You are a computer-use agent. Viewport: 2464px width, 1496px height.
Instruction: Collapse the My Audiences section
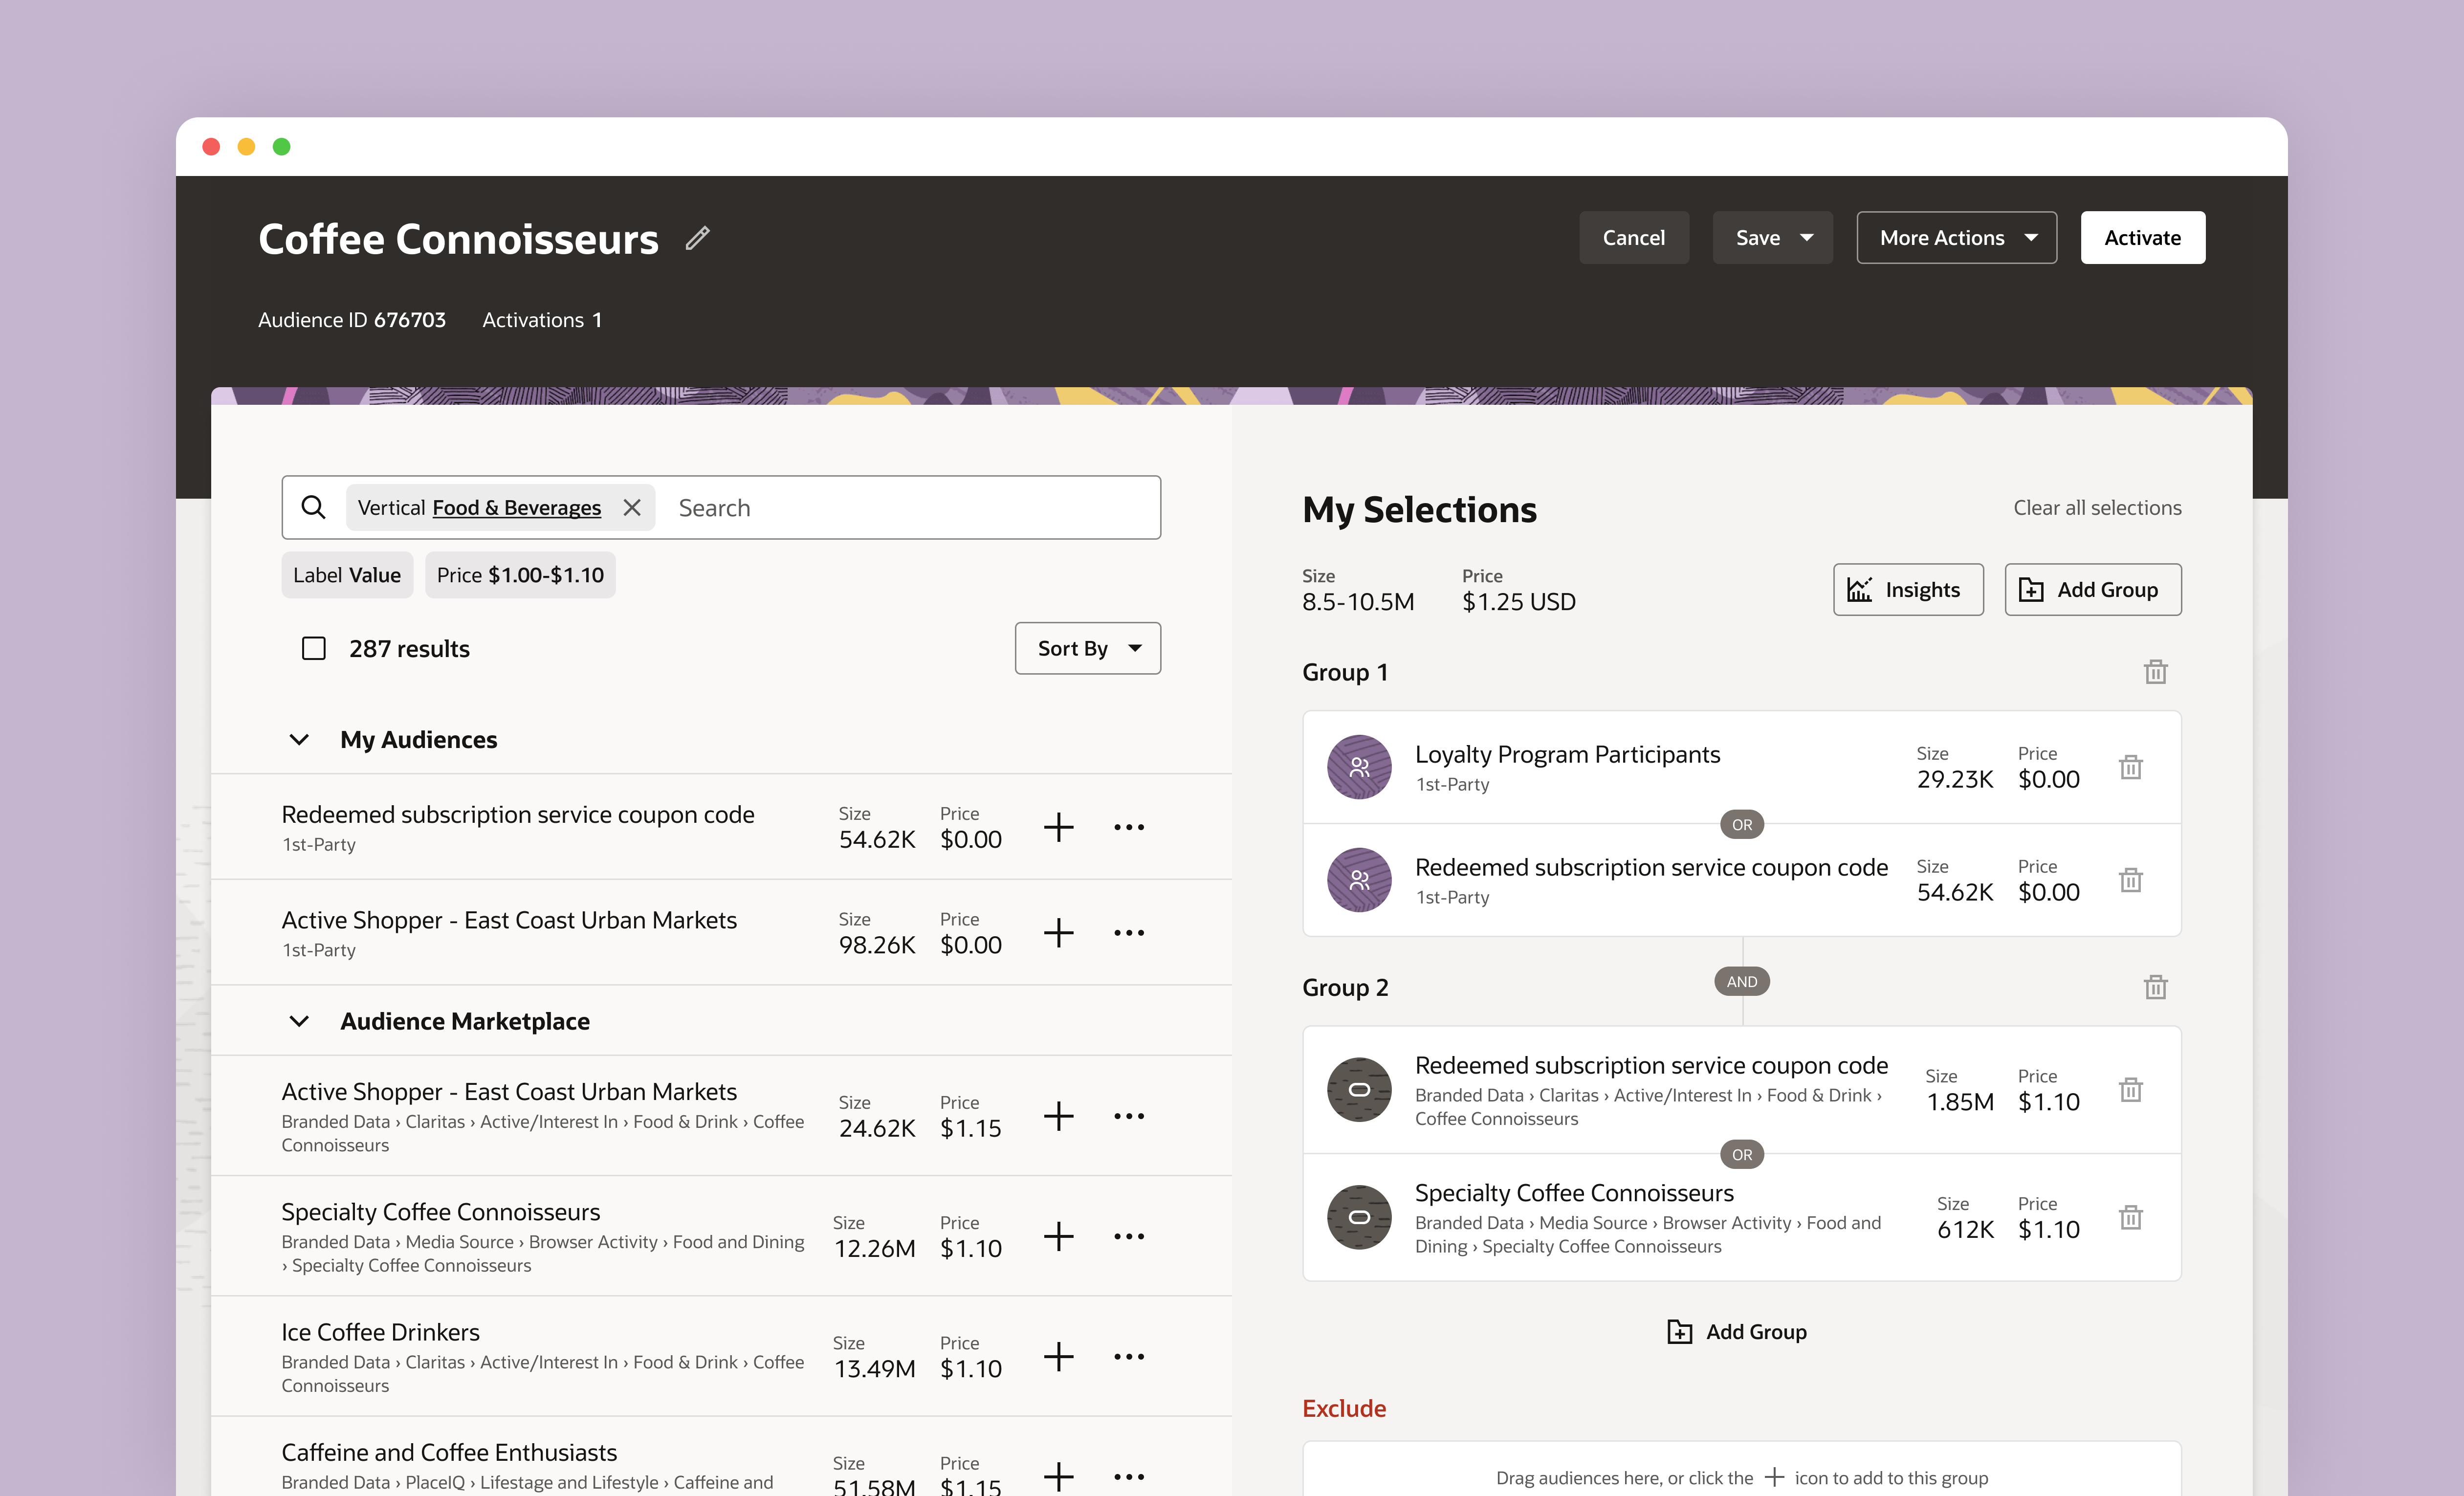(x=299, y=740)
